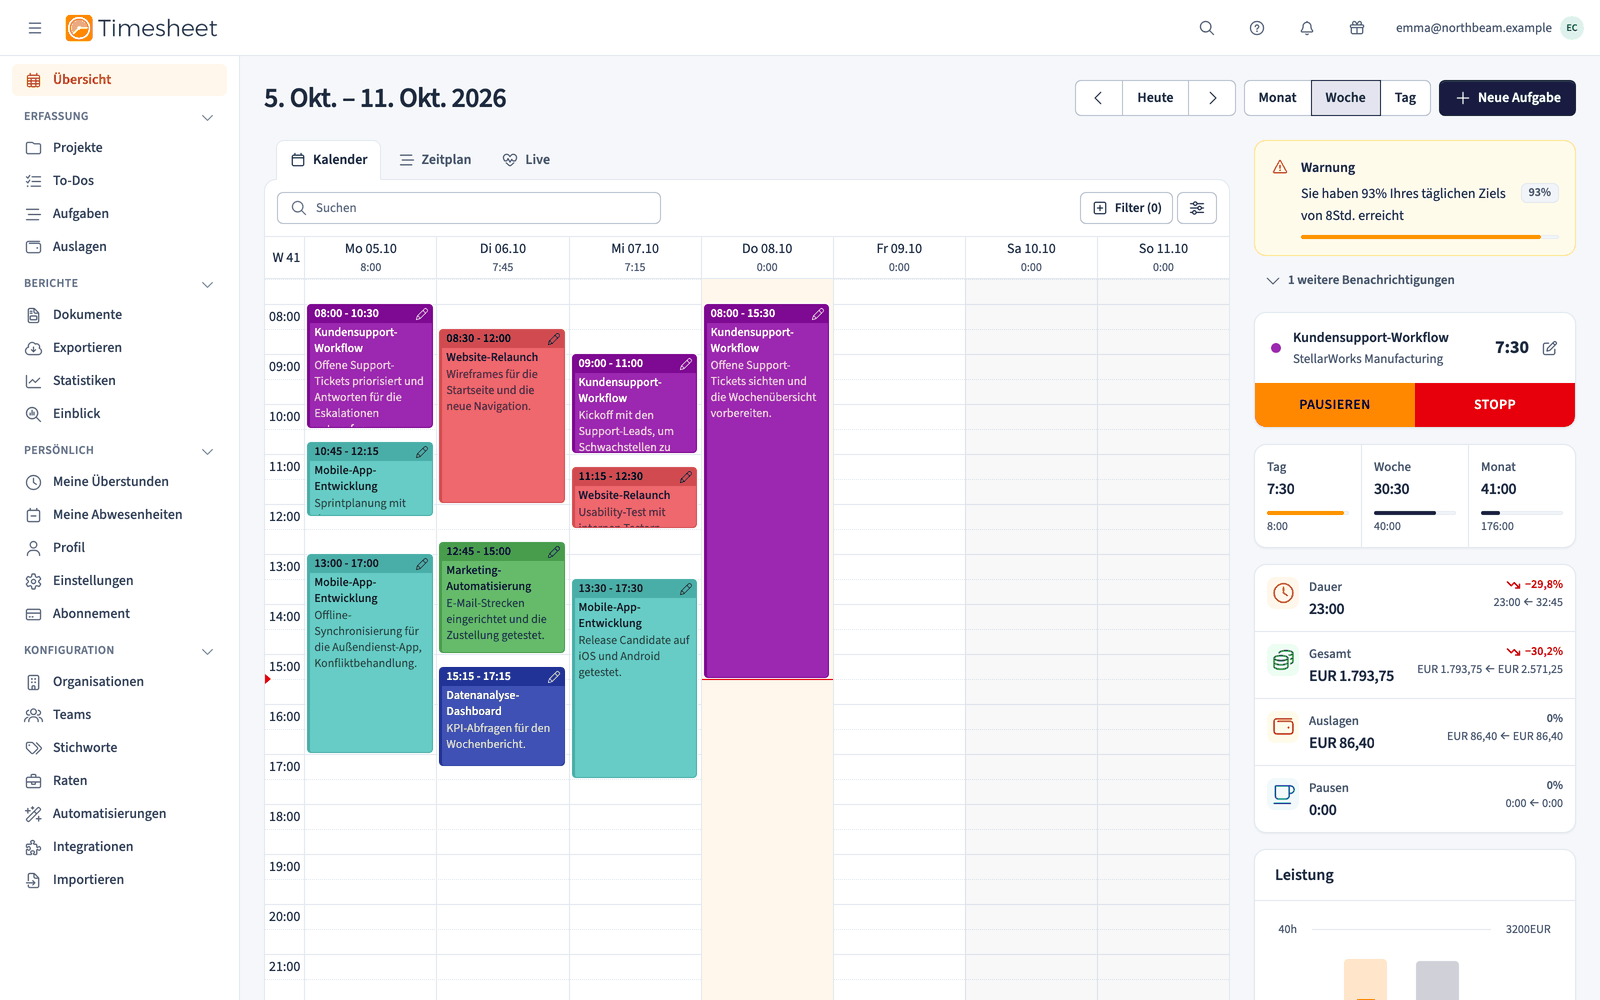Screen dimensions: 1600x1000
Task: Edit the 08:30 - 12:00 Website-Relaunch entry
Action: 554,339
